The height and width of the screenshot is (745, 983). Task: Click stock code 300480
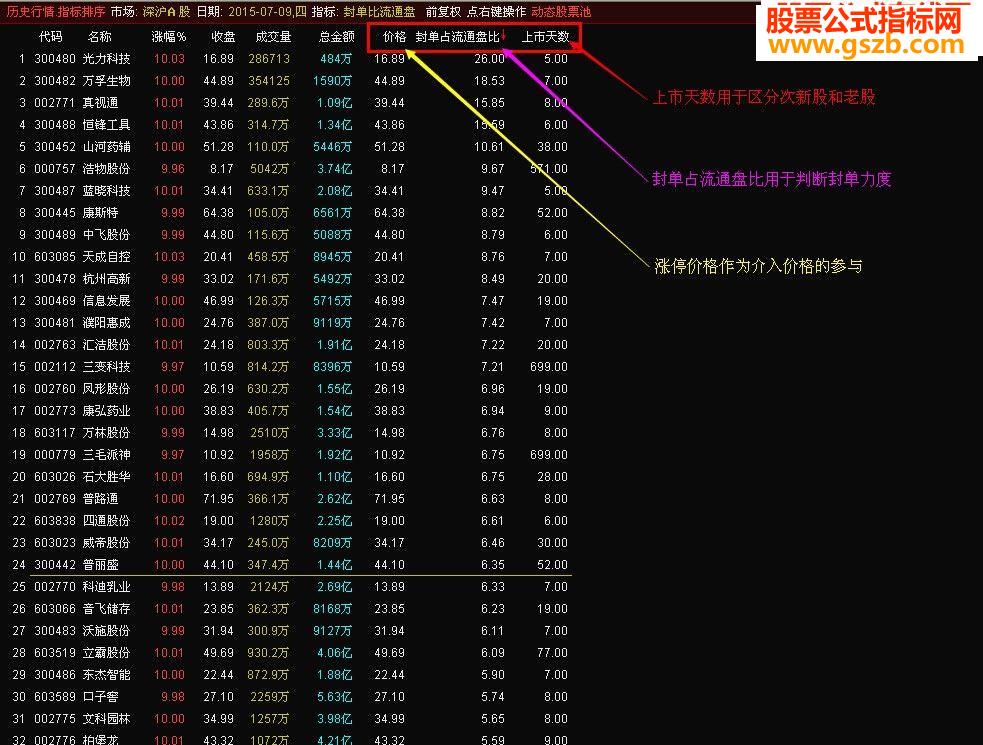[x=55, y=59]
